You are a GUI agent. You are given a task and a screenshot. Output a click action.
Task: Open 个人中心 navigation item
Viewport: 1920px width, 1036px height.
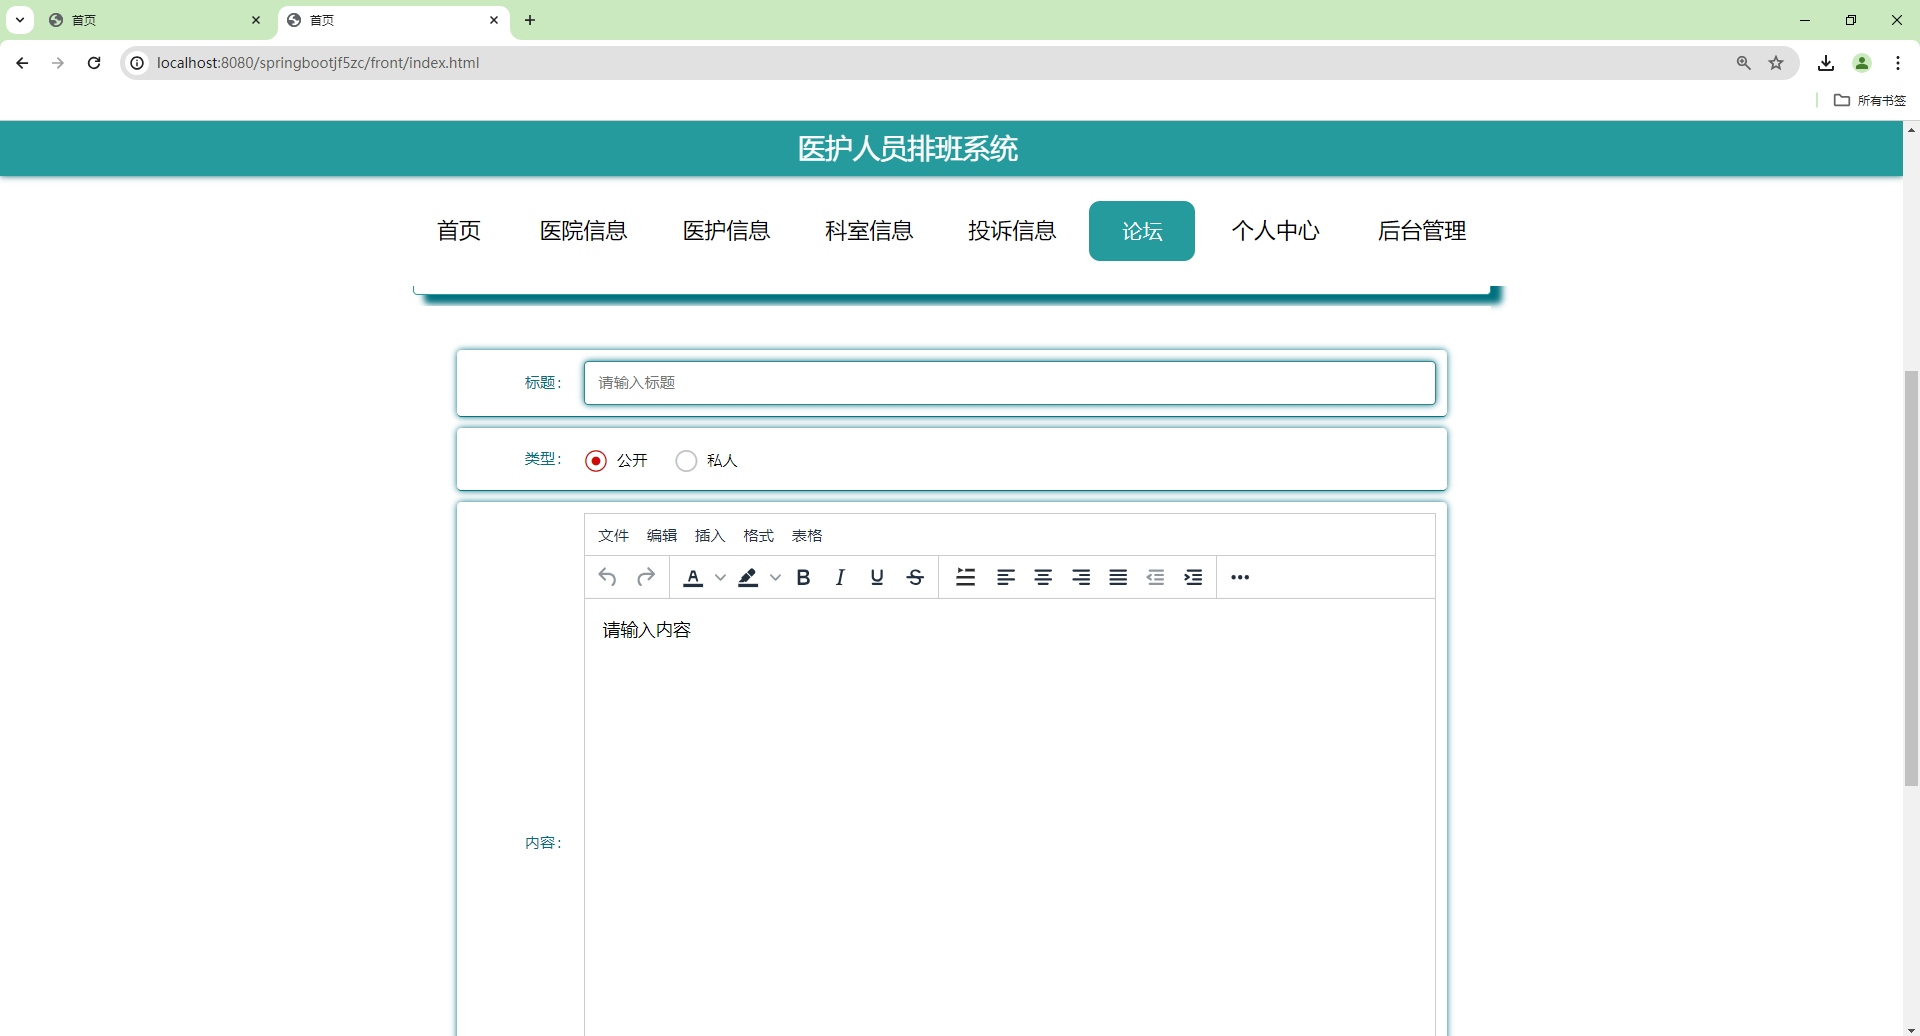(x=1276, y=231)
